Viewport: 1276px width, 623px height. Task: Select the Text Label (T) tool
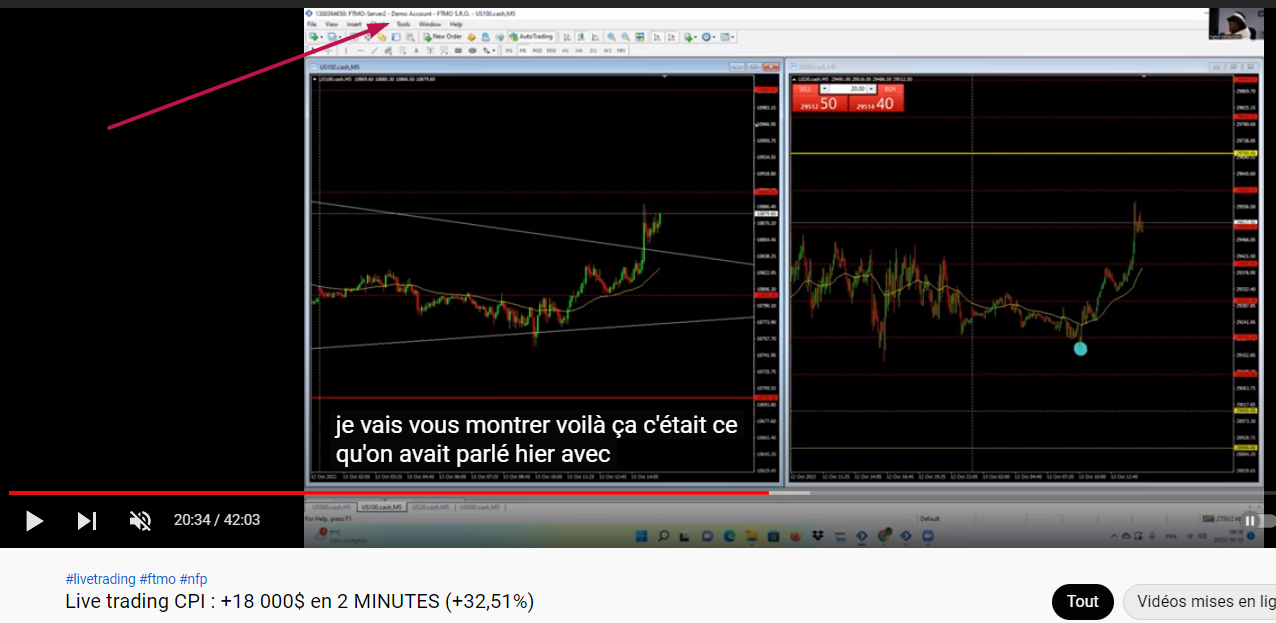click(430, 50)
